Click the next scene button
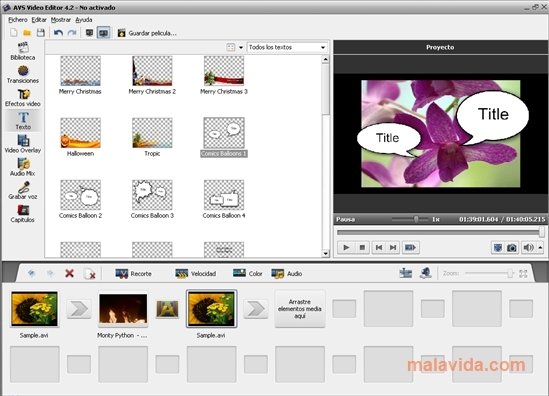The width and height of the screenshot is (549, 396). [410, 248]
